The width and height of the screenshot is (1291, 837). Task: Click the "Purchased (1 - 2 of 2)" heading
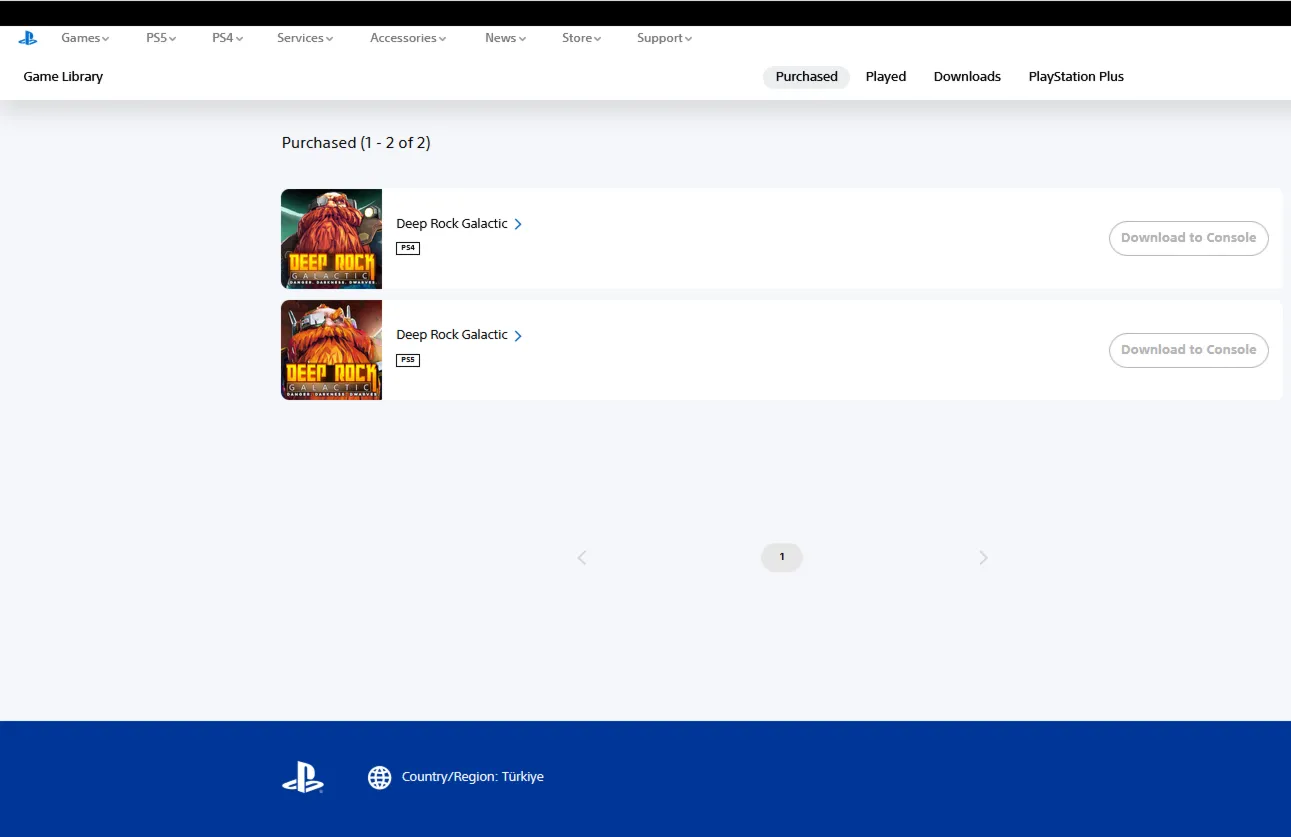pos(356,143)
